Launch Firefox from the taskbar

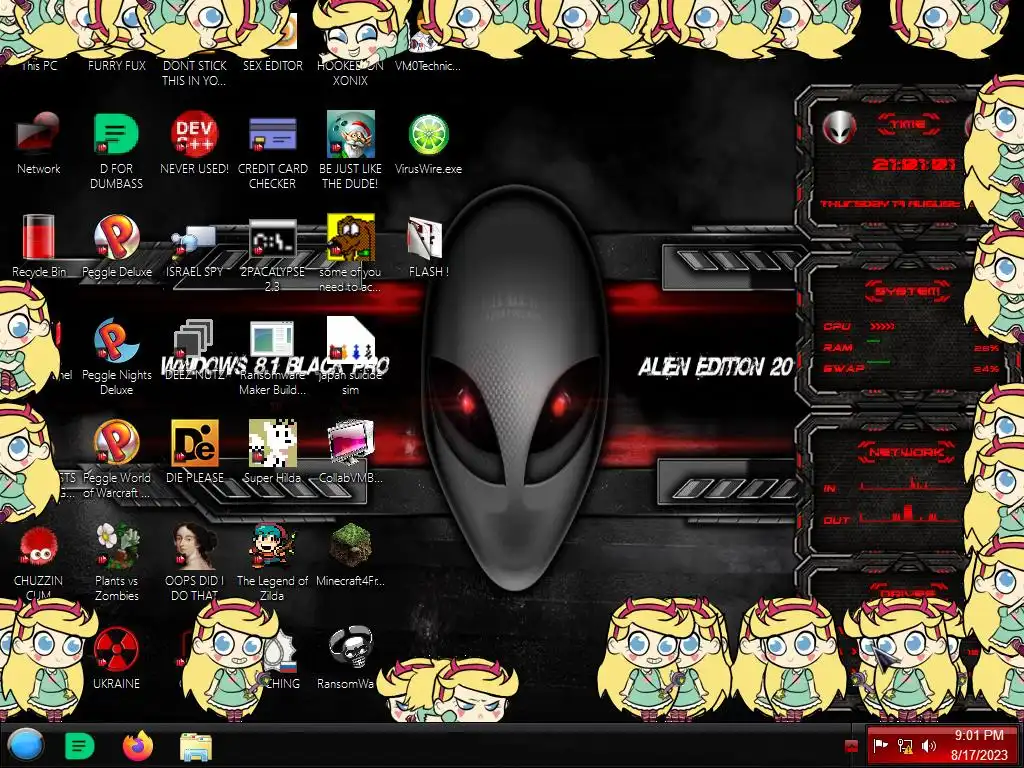[138, 746]
